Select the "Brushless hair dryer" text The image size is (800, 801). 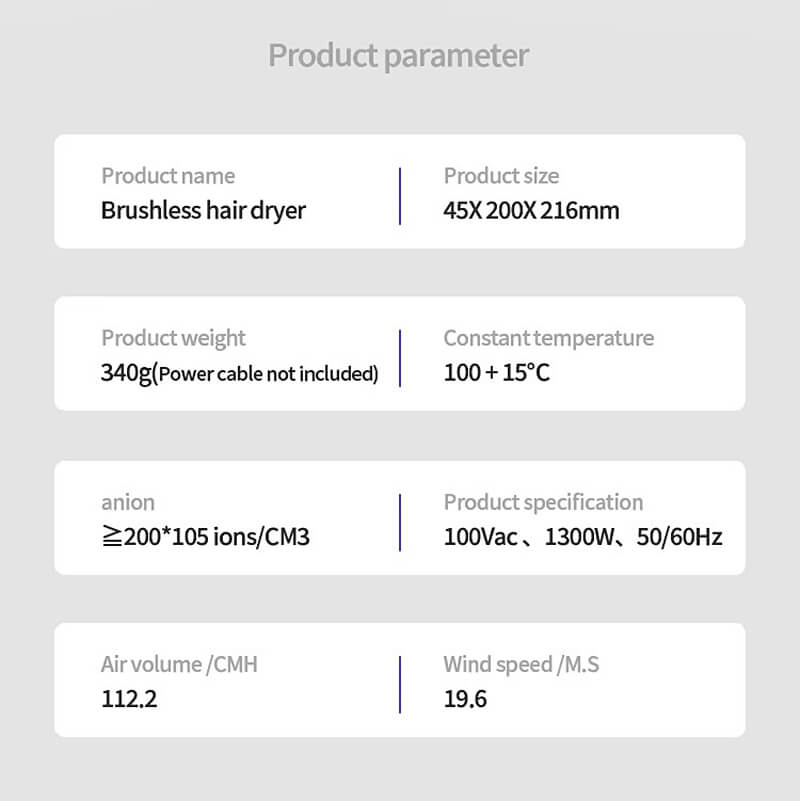203,211
